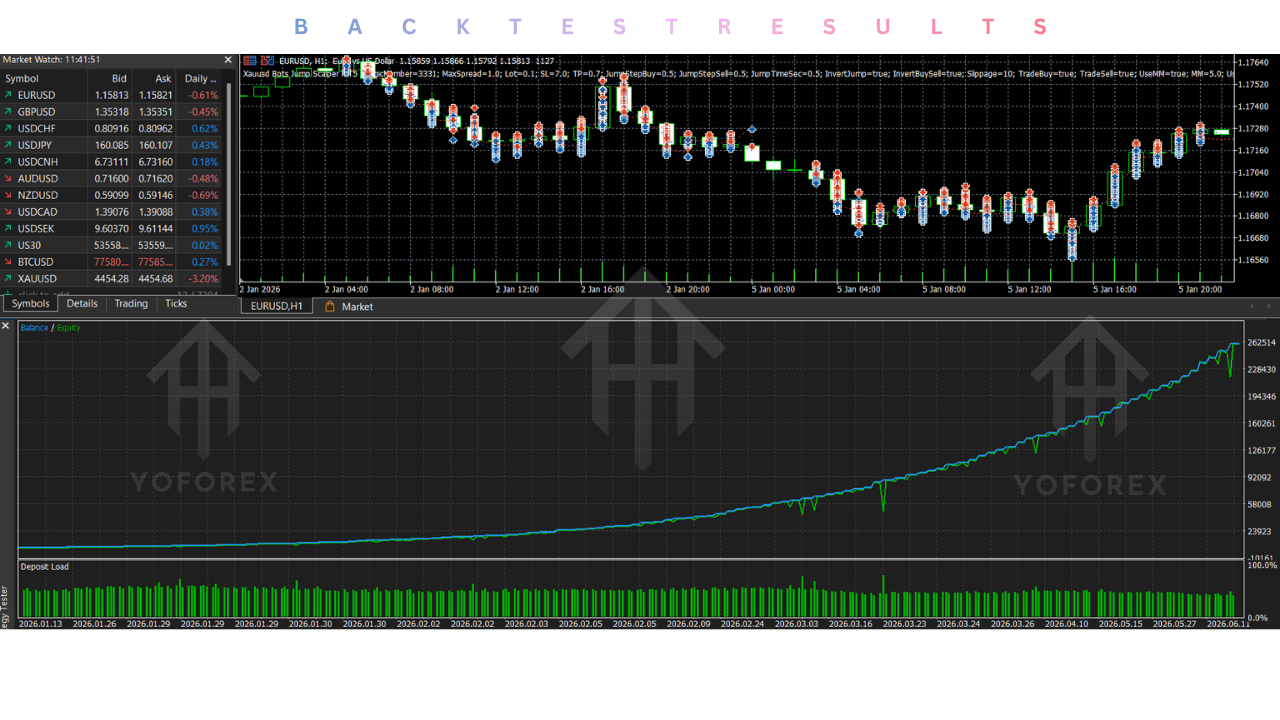Click the red down arrow beside AUDUSD

tap(9, 178)
